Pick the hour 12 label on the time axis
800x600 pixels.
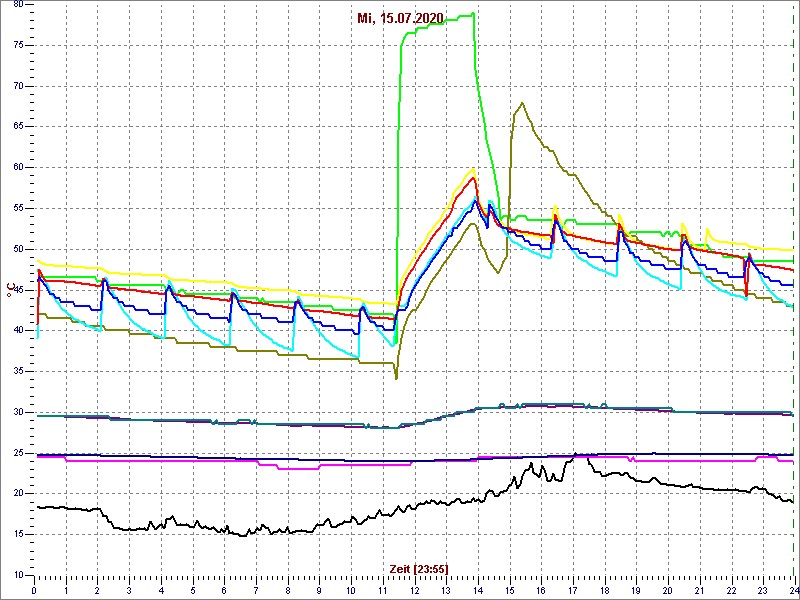414,591
